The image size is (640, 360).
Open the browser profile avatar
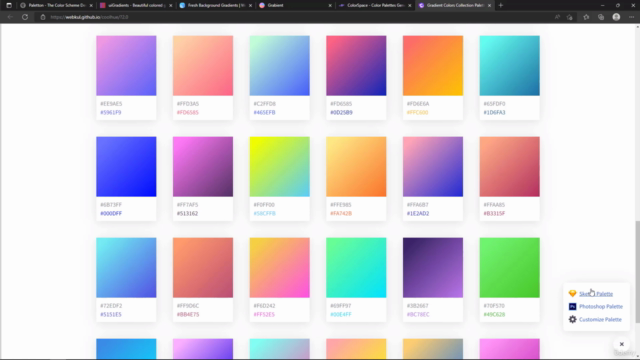pos(616,17)
